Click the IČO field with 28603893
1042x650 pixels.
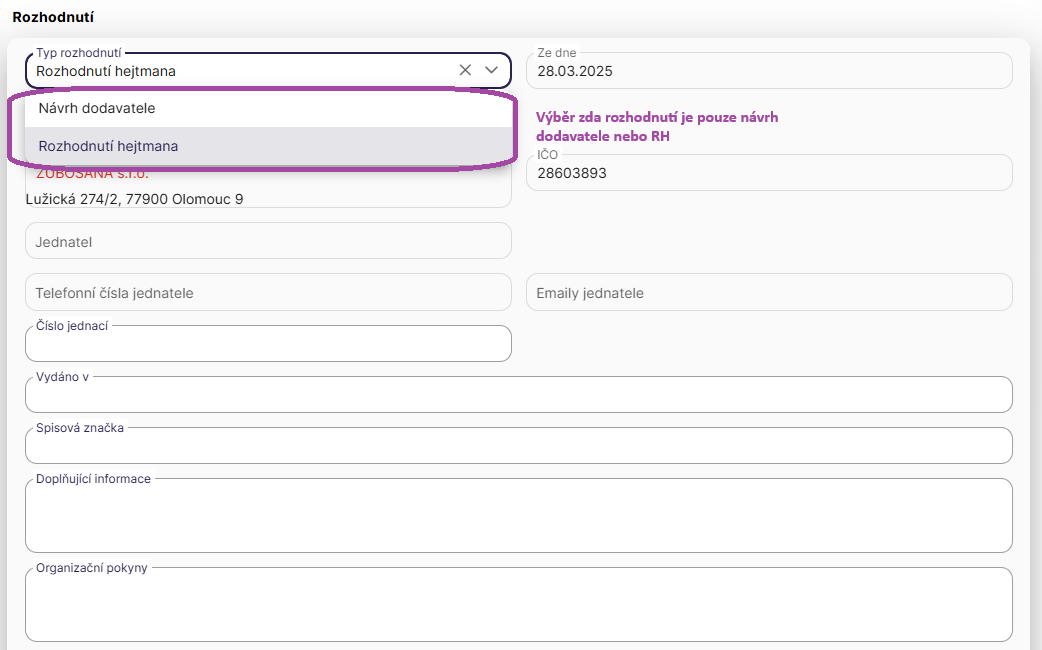coord(768,173)
